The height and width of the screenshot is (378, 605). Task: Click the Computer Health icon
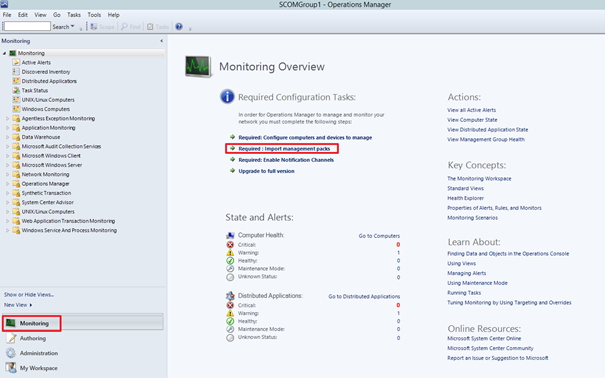coord(230,235)
